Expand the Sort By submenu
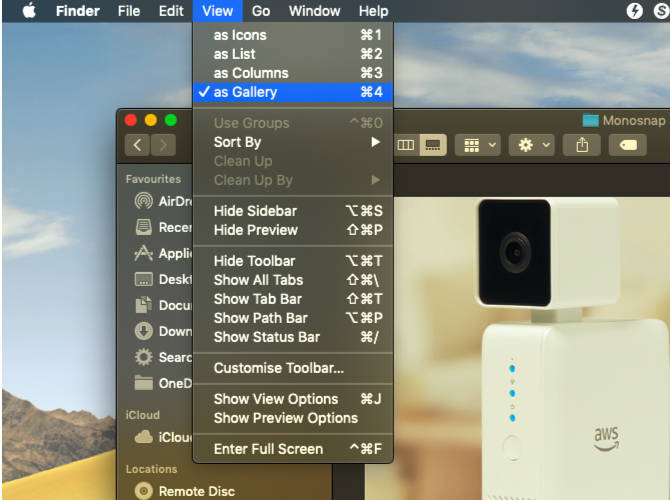This screenshot has width=670, height=500. click(x=293, y=142)
